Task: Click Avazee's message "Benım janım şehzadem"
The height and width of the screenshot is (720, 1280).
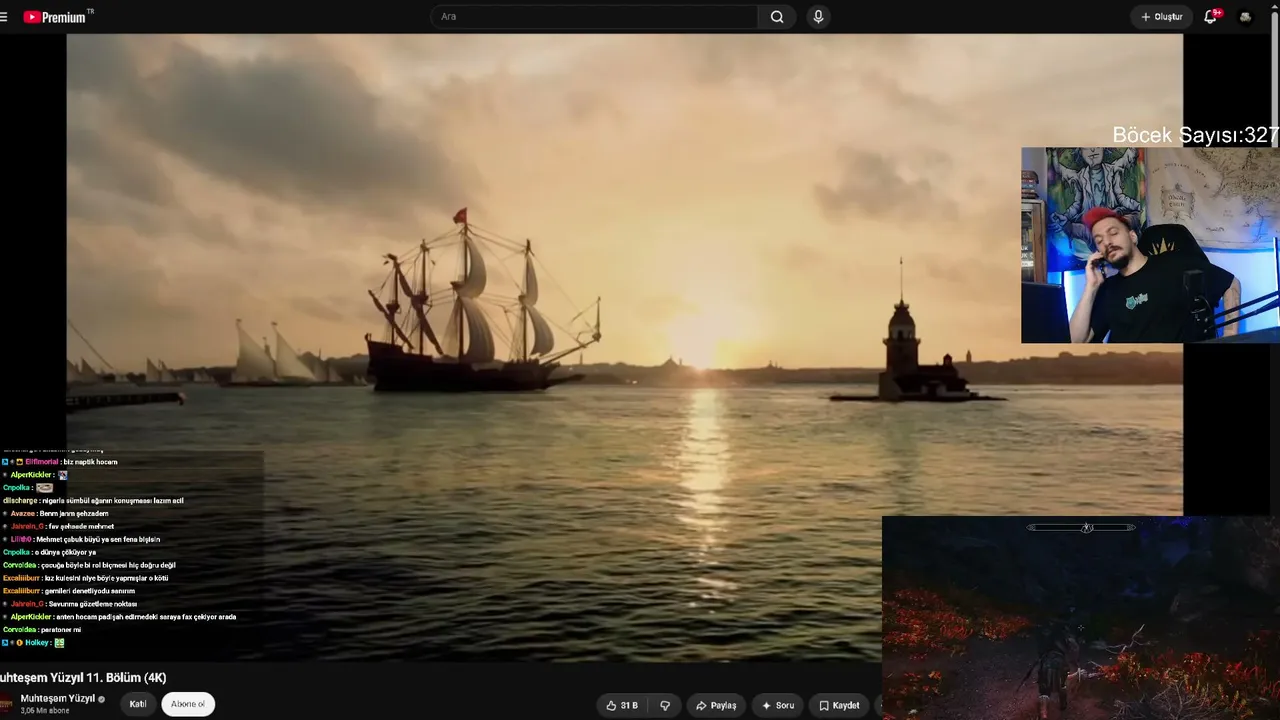Action: pos(73,514)
